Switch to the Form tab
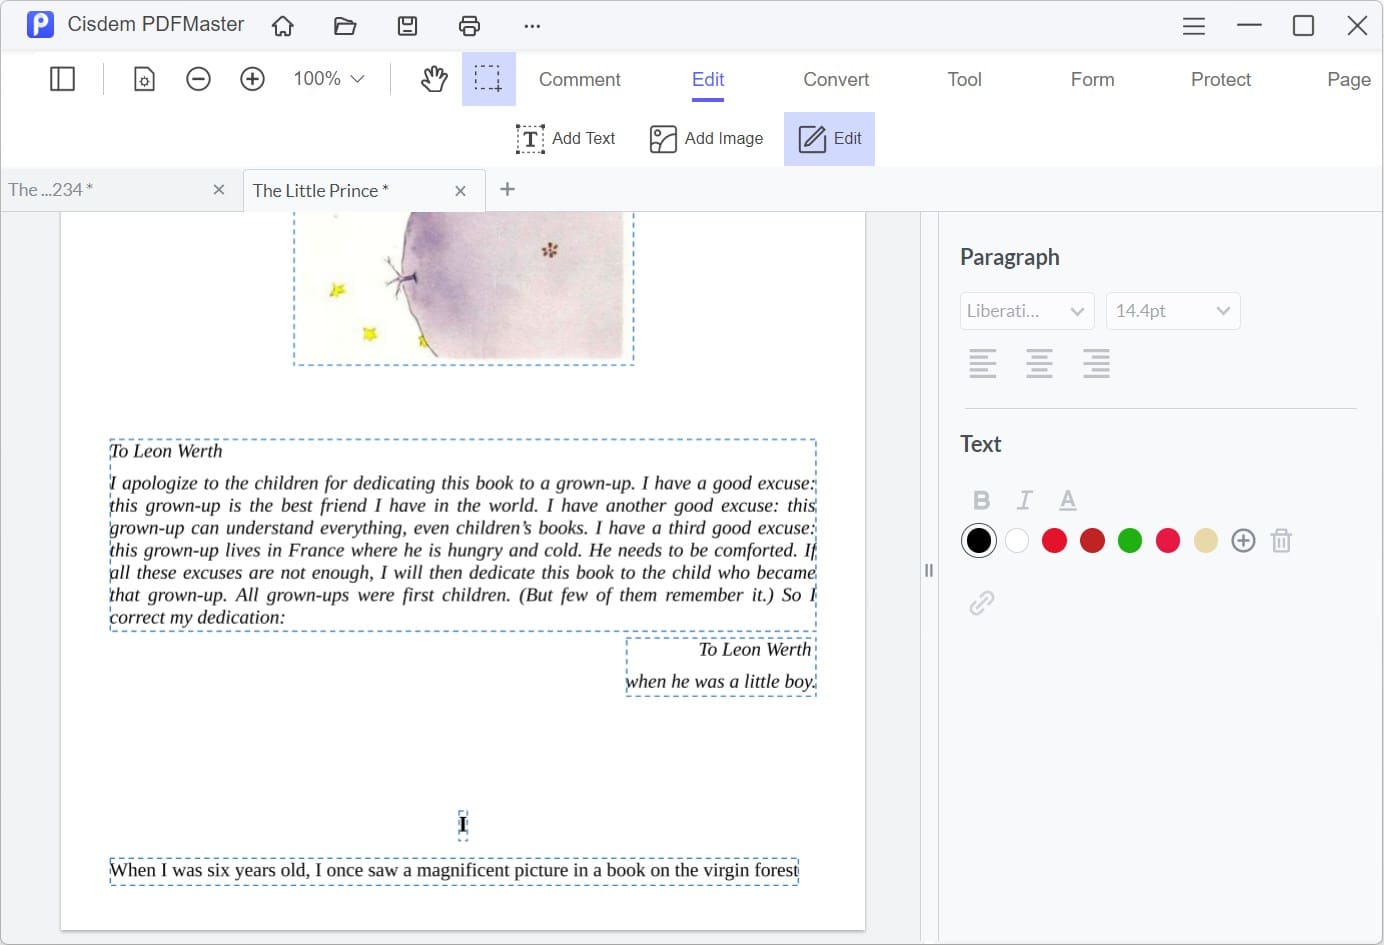The height and width of the screenshot is (945, 1384). pos(1092,79)
